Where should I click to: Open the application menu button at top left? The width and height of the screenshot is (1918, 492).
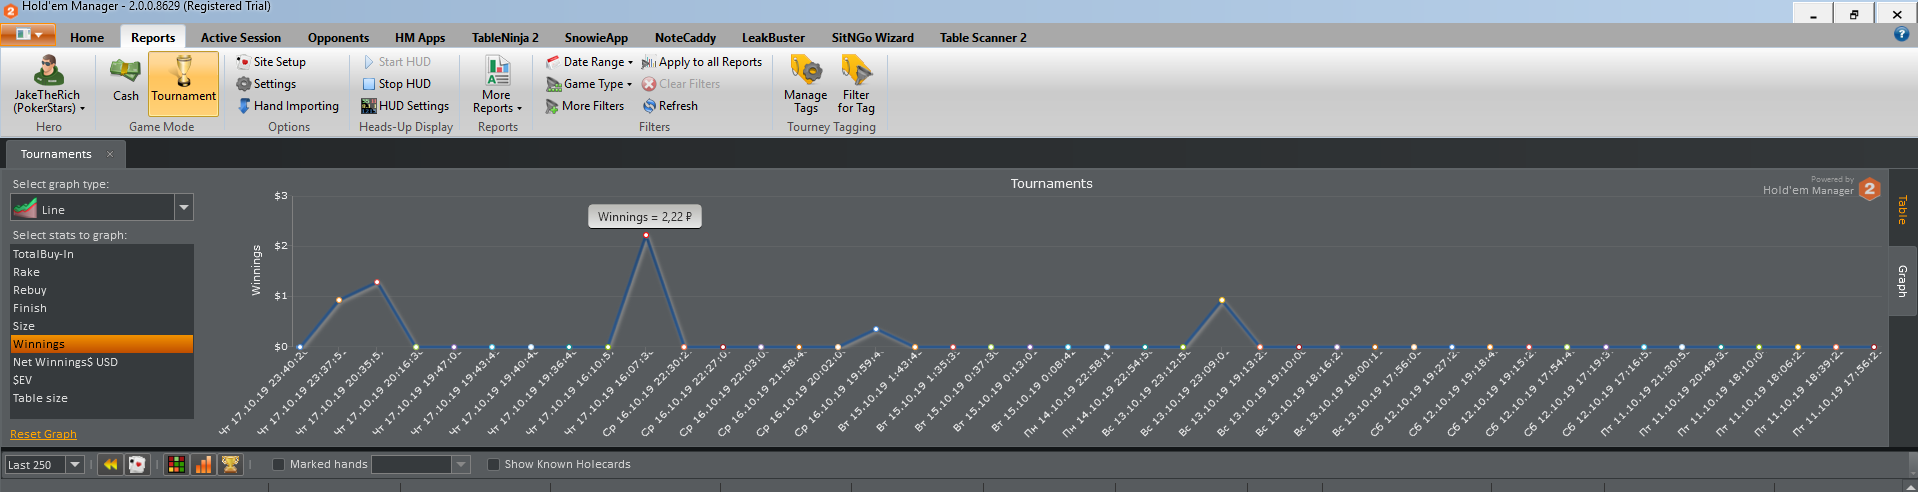(28, 34)
